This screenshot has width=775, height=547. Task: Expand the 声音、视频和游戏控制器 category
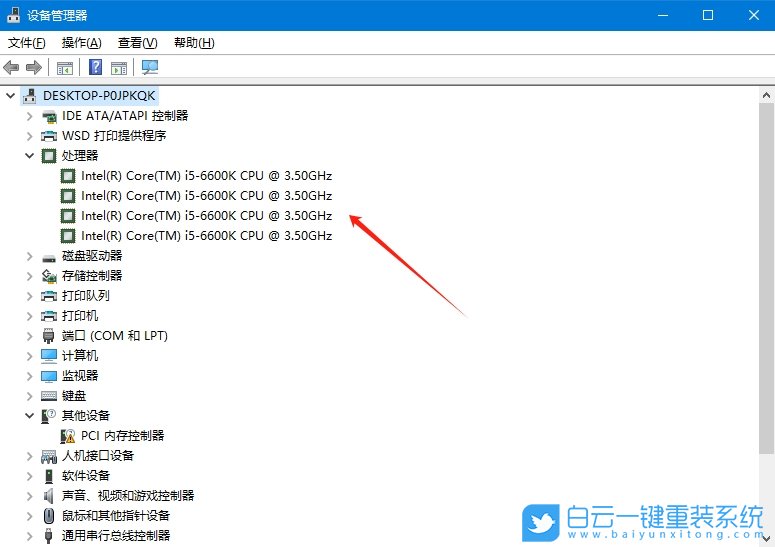click(x=29, y=496)
